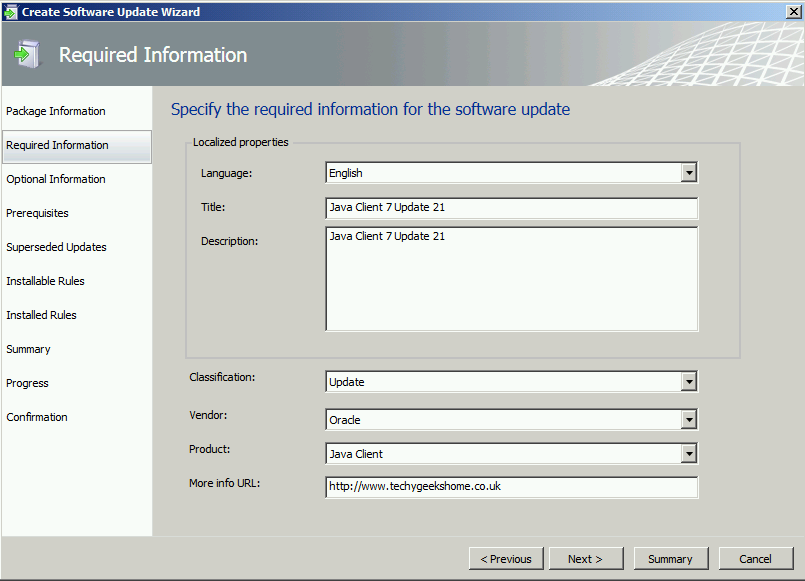Click the wizard icon in the title bar
The image size is (805, 581).
coord(10,12)
